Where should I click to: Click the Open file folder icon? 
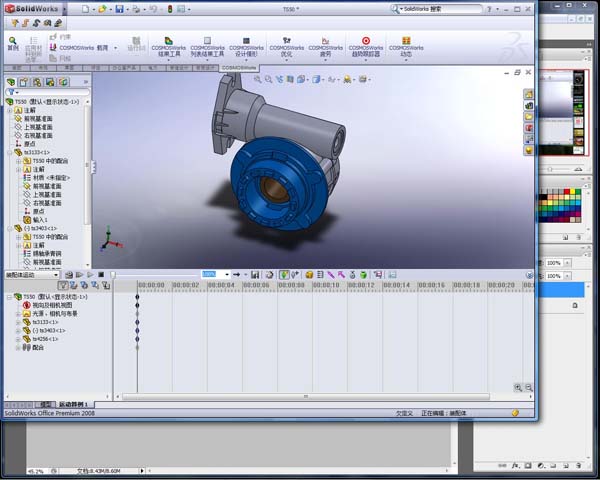click(102, 9)
